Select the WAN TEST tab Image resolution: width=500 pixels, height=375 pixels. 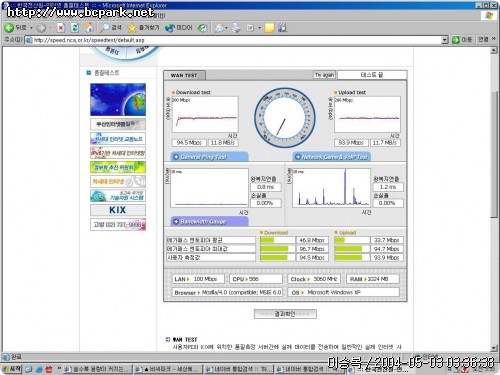click(x=184, y=76)
